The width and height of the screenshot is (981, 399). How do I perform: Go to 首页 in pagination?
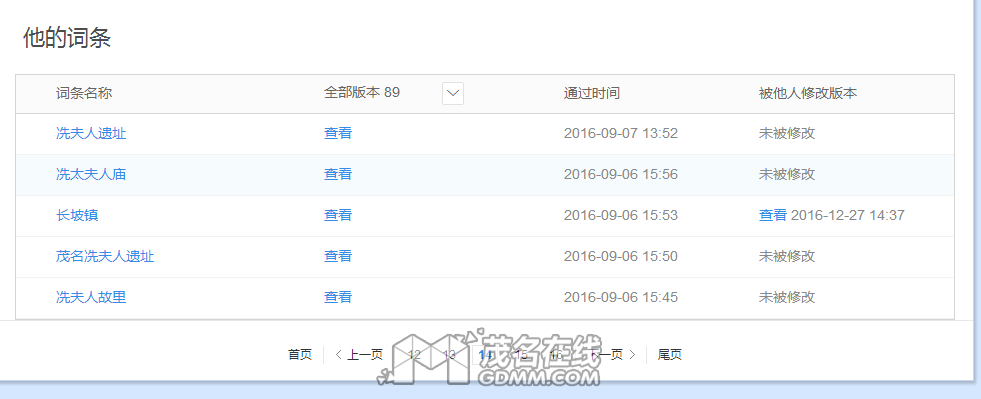(300, 355)
